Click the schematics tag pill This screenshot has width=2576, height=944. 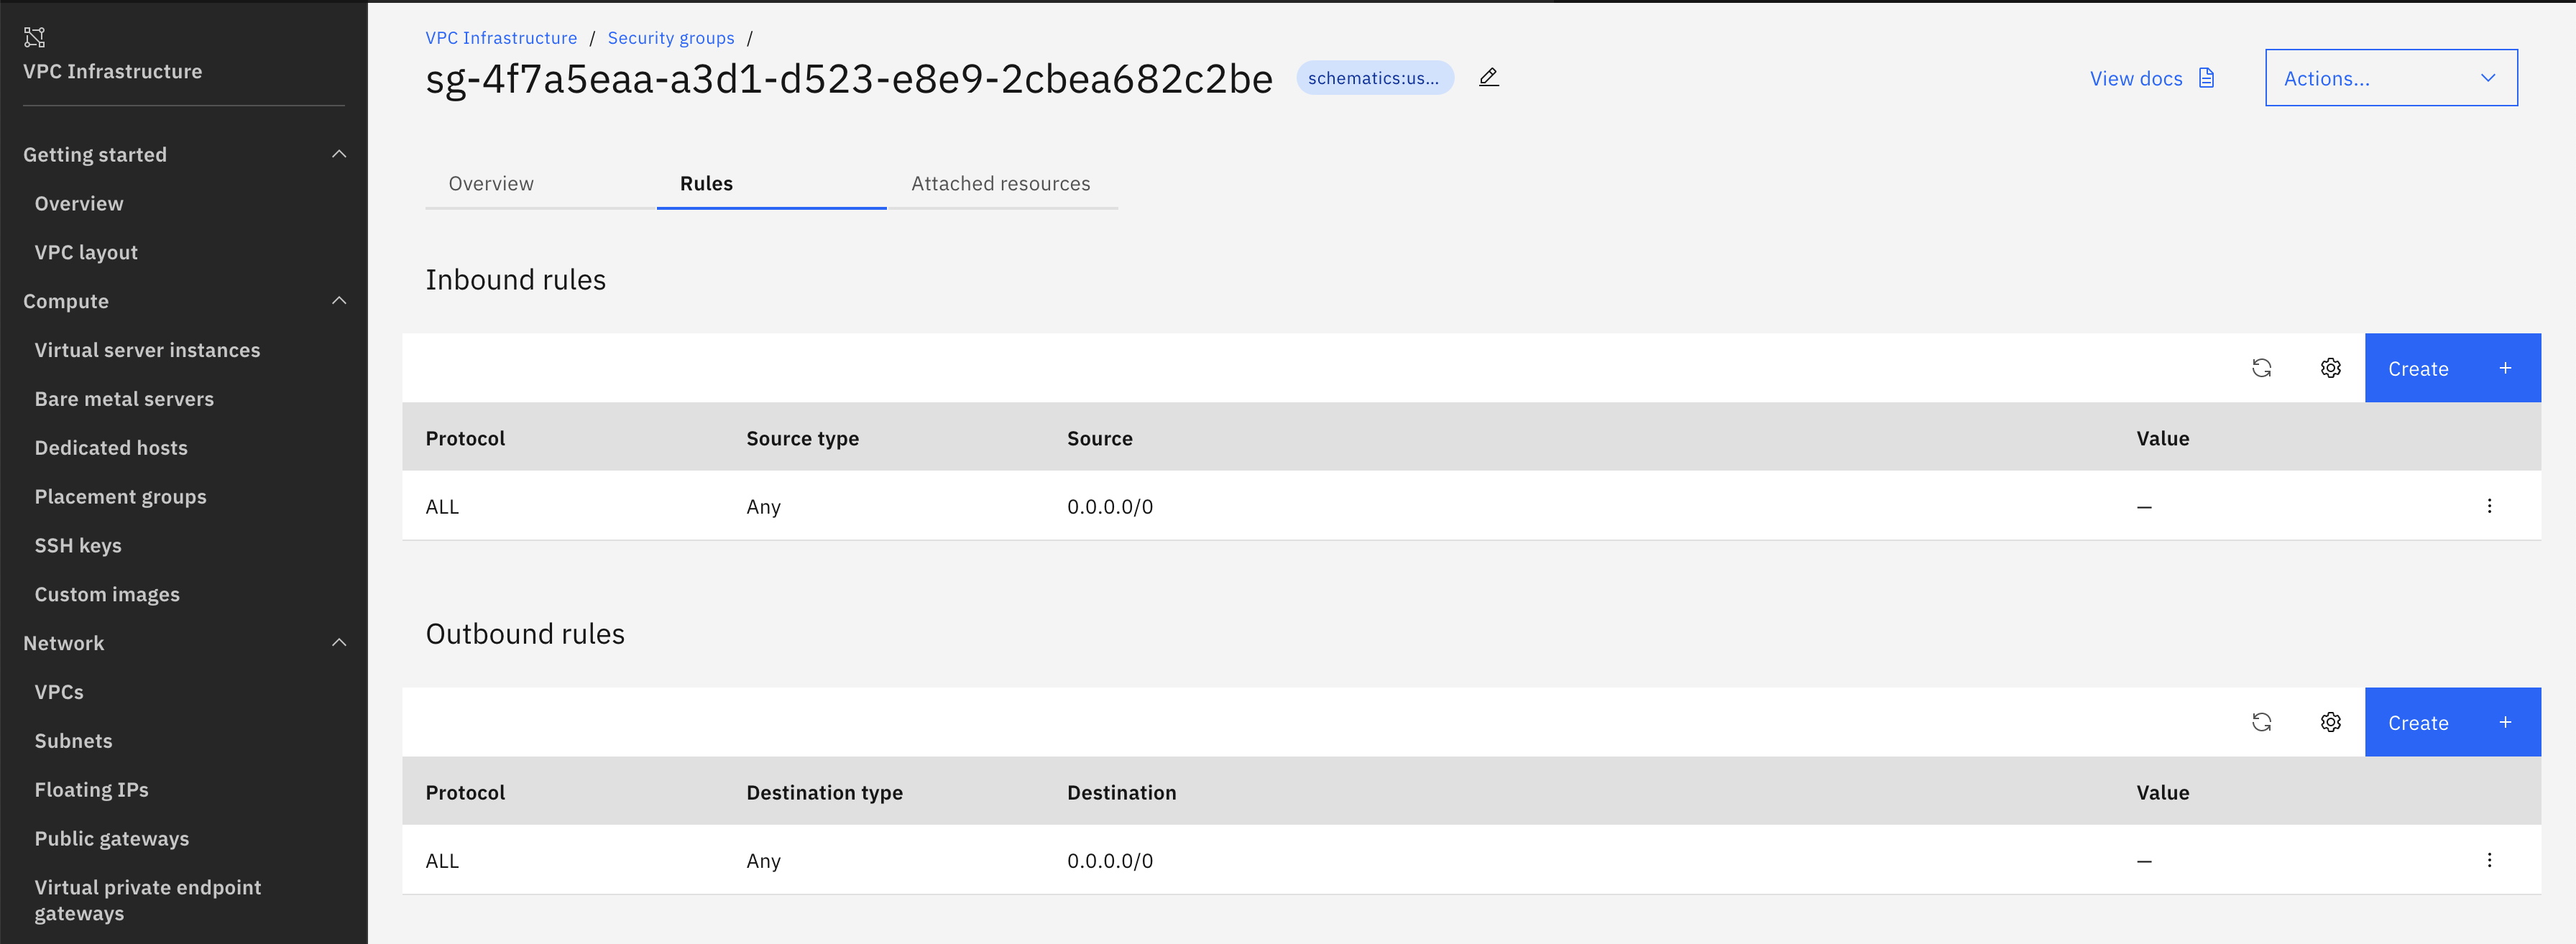tap(1373, 78)
